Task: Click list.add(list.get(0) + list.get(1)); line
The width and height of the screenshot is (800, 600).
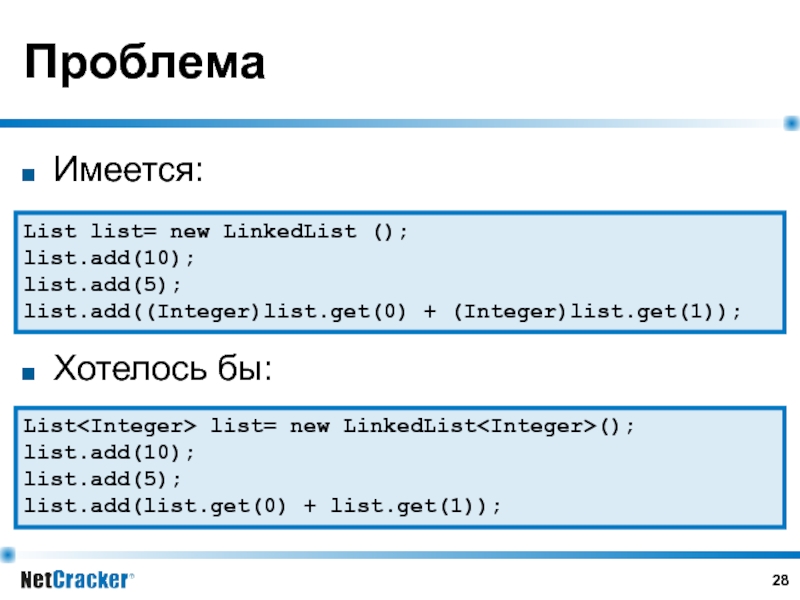Action: pos(263,506)
